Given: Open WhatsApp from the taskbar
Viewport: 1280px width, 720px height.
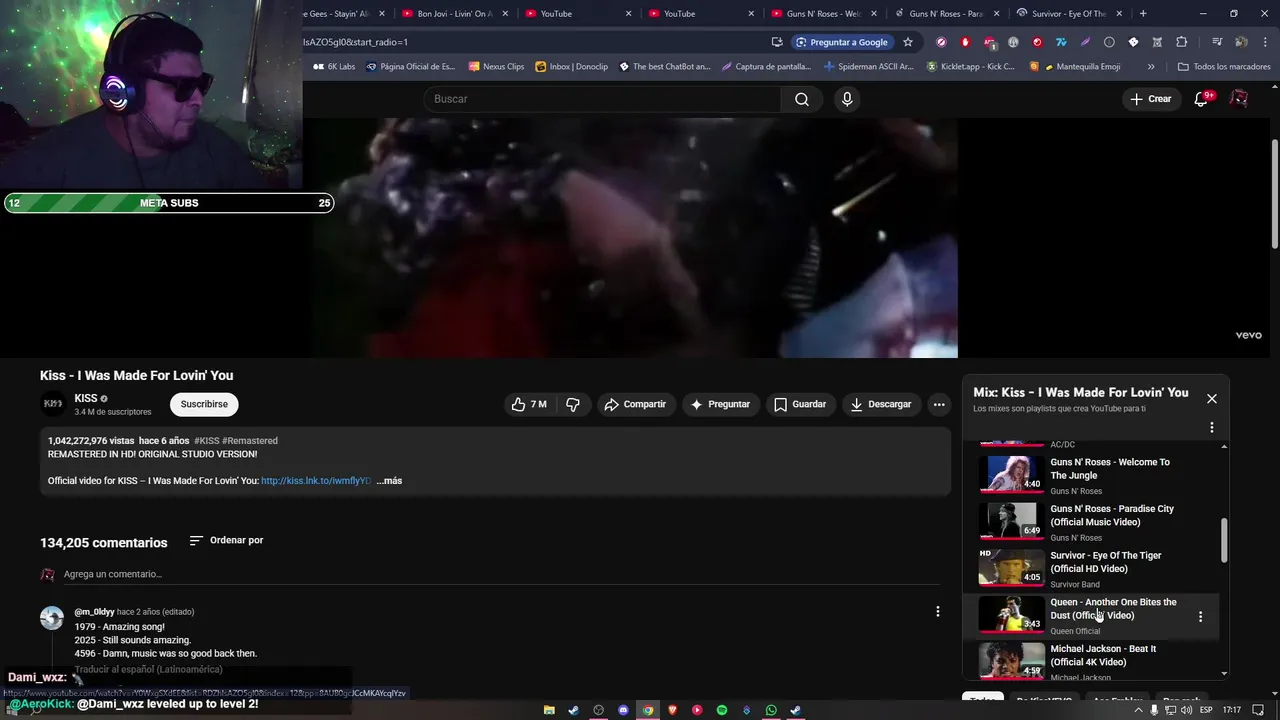Looking at the screenshot, I should pos(771,710).
